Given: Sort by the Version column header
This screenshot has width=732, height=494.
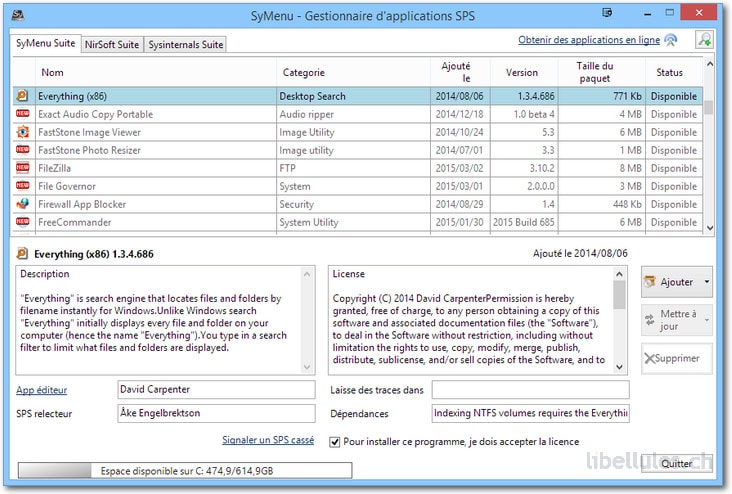Looking at the screenshot, I should [x=524, y=72].
